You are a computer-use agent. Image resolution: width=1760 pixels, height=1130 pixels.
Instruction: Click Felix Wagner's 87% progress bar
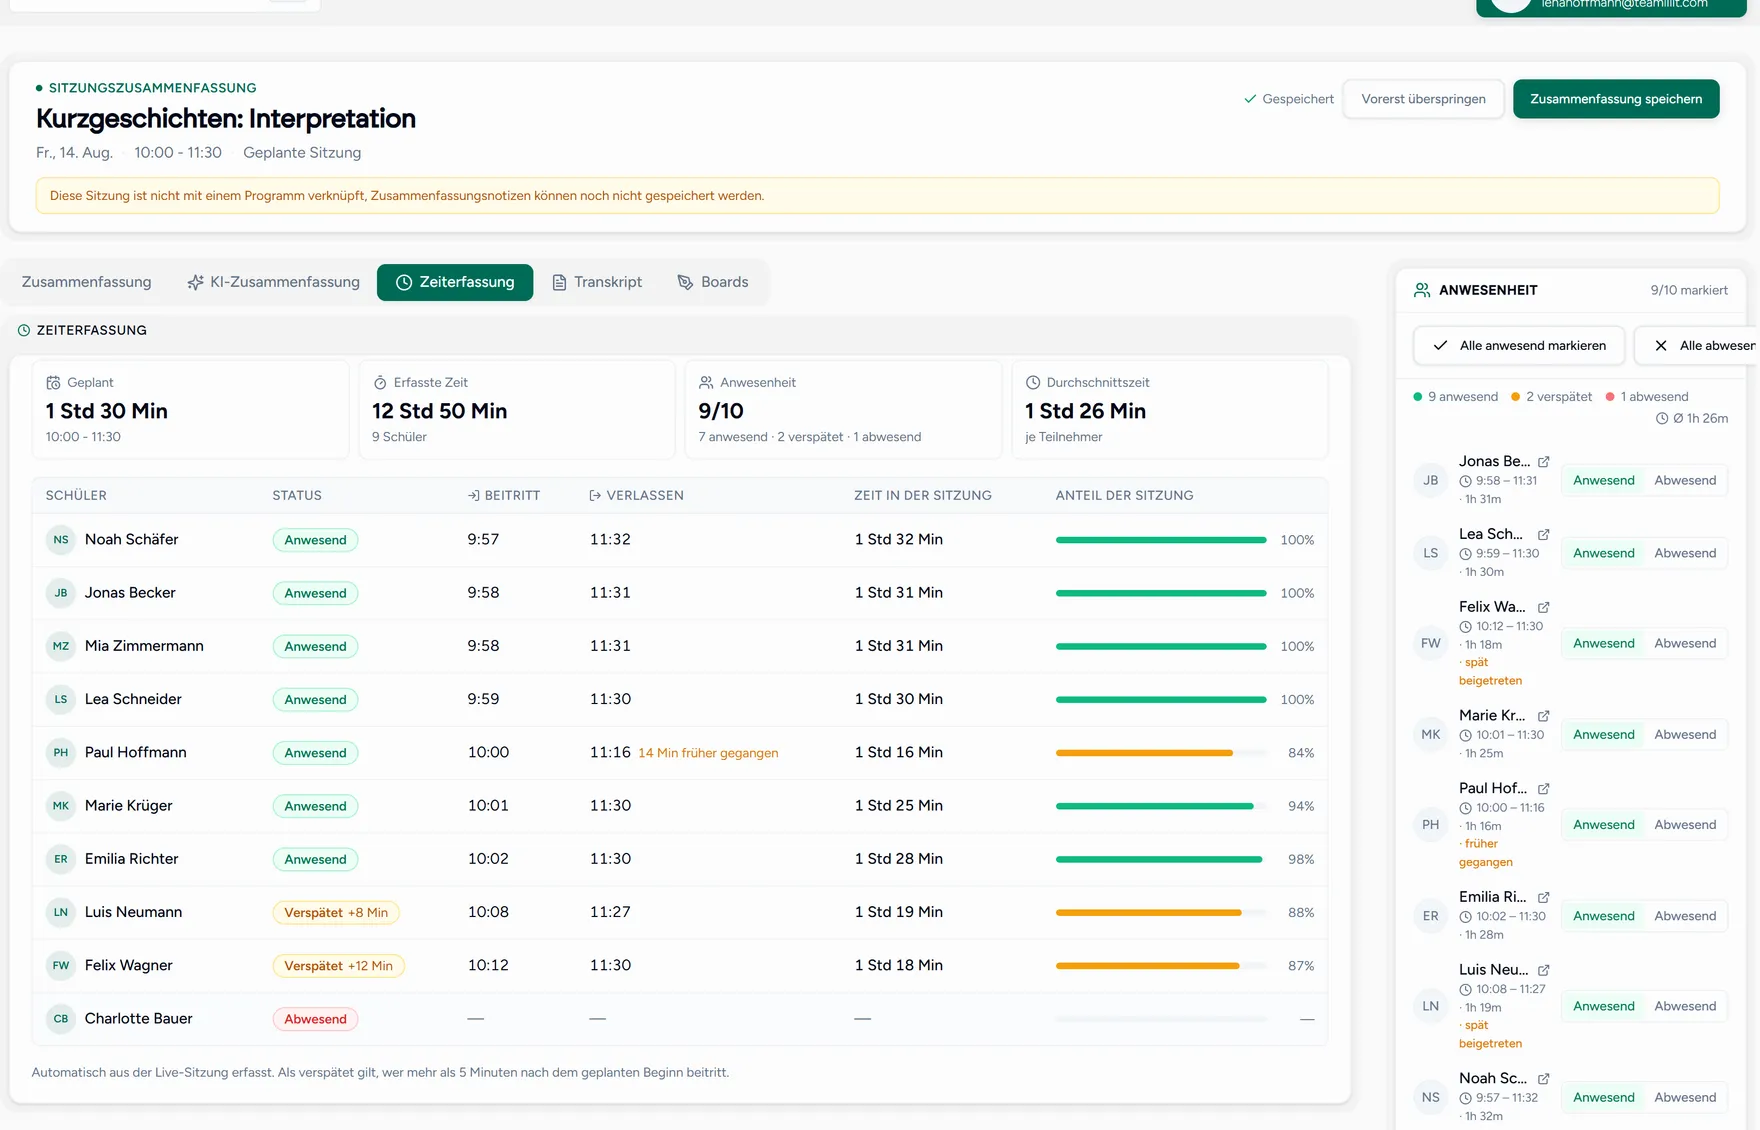(1161, 966)
